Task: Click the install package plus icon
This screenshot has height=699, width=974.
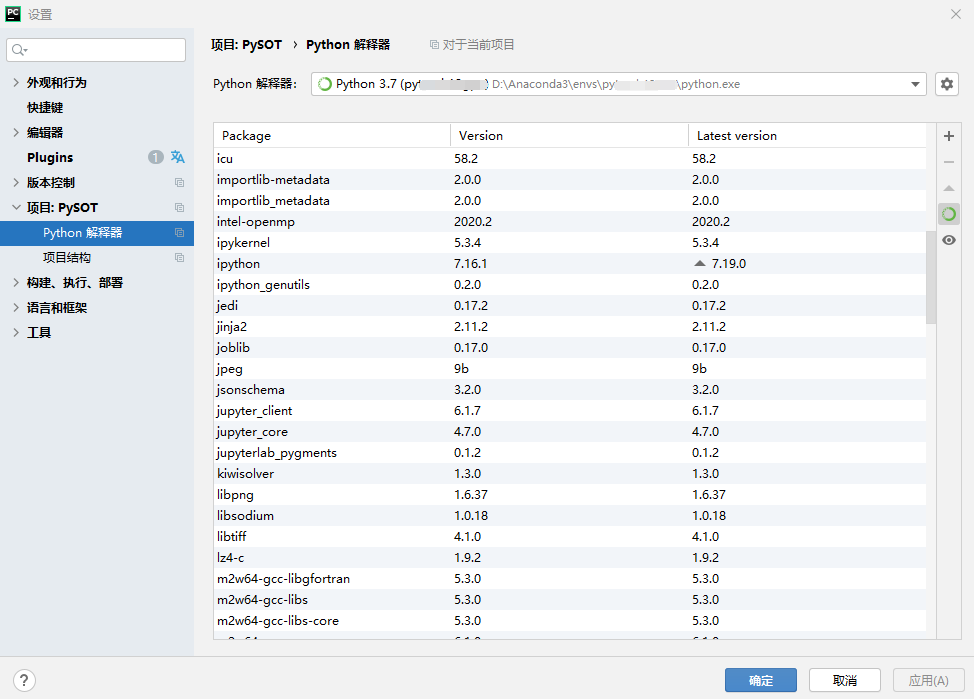Action: [949, 136]
